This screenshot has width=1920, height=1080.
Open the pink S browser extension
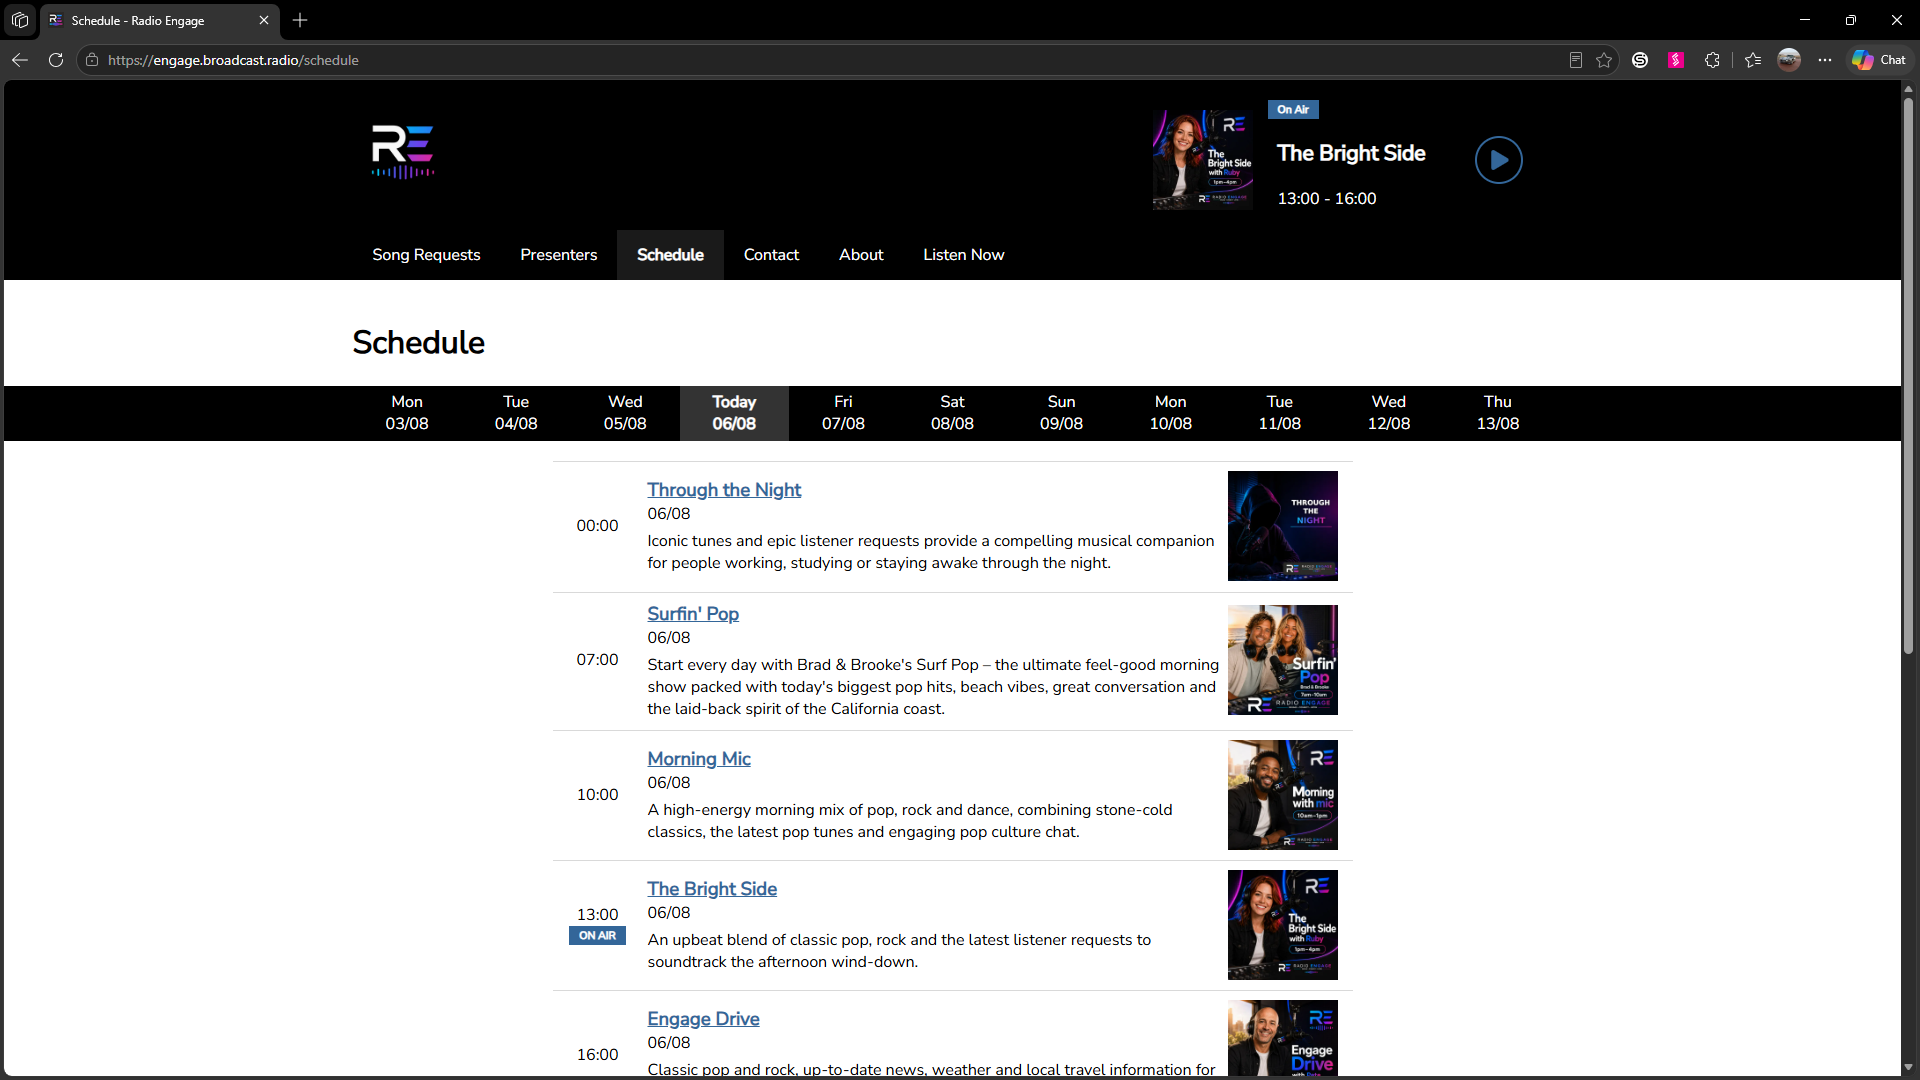click(1676, 60)
